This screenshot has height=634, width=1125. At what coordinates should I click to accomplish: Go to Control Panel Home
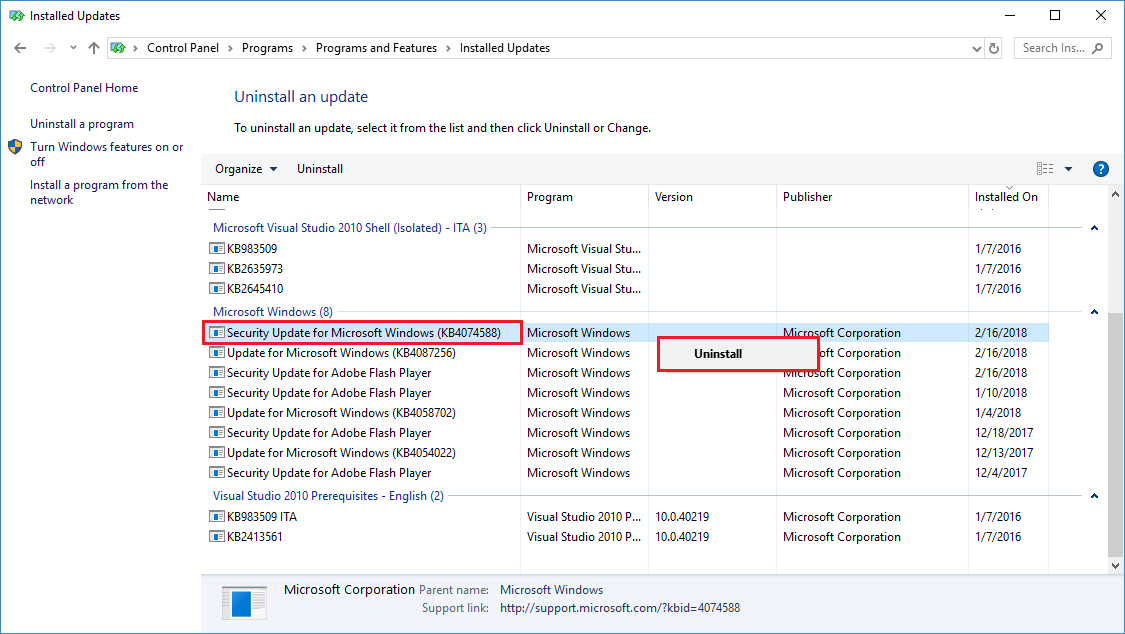tap(84, 88)
